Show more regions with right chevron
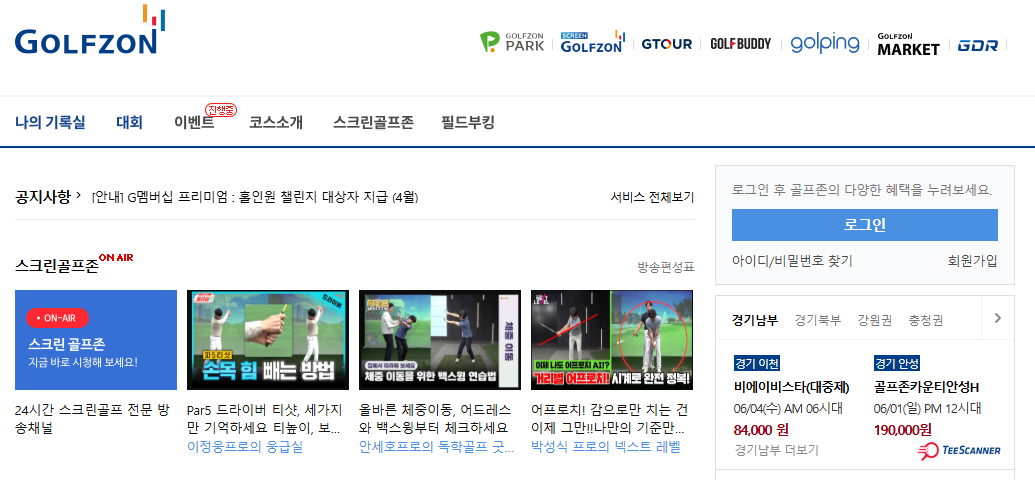The height and width of the screenshot is (480, 1035). tap(998, 318)
